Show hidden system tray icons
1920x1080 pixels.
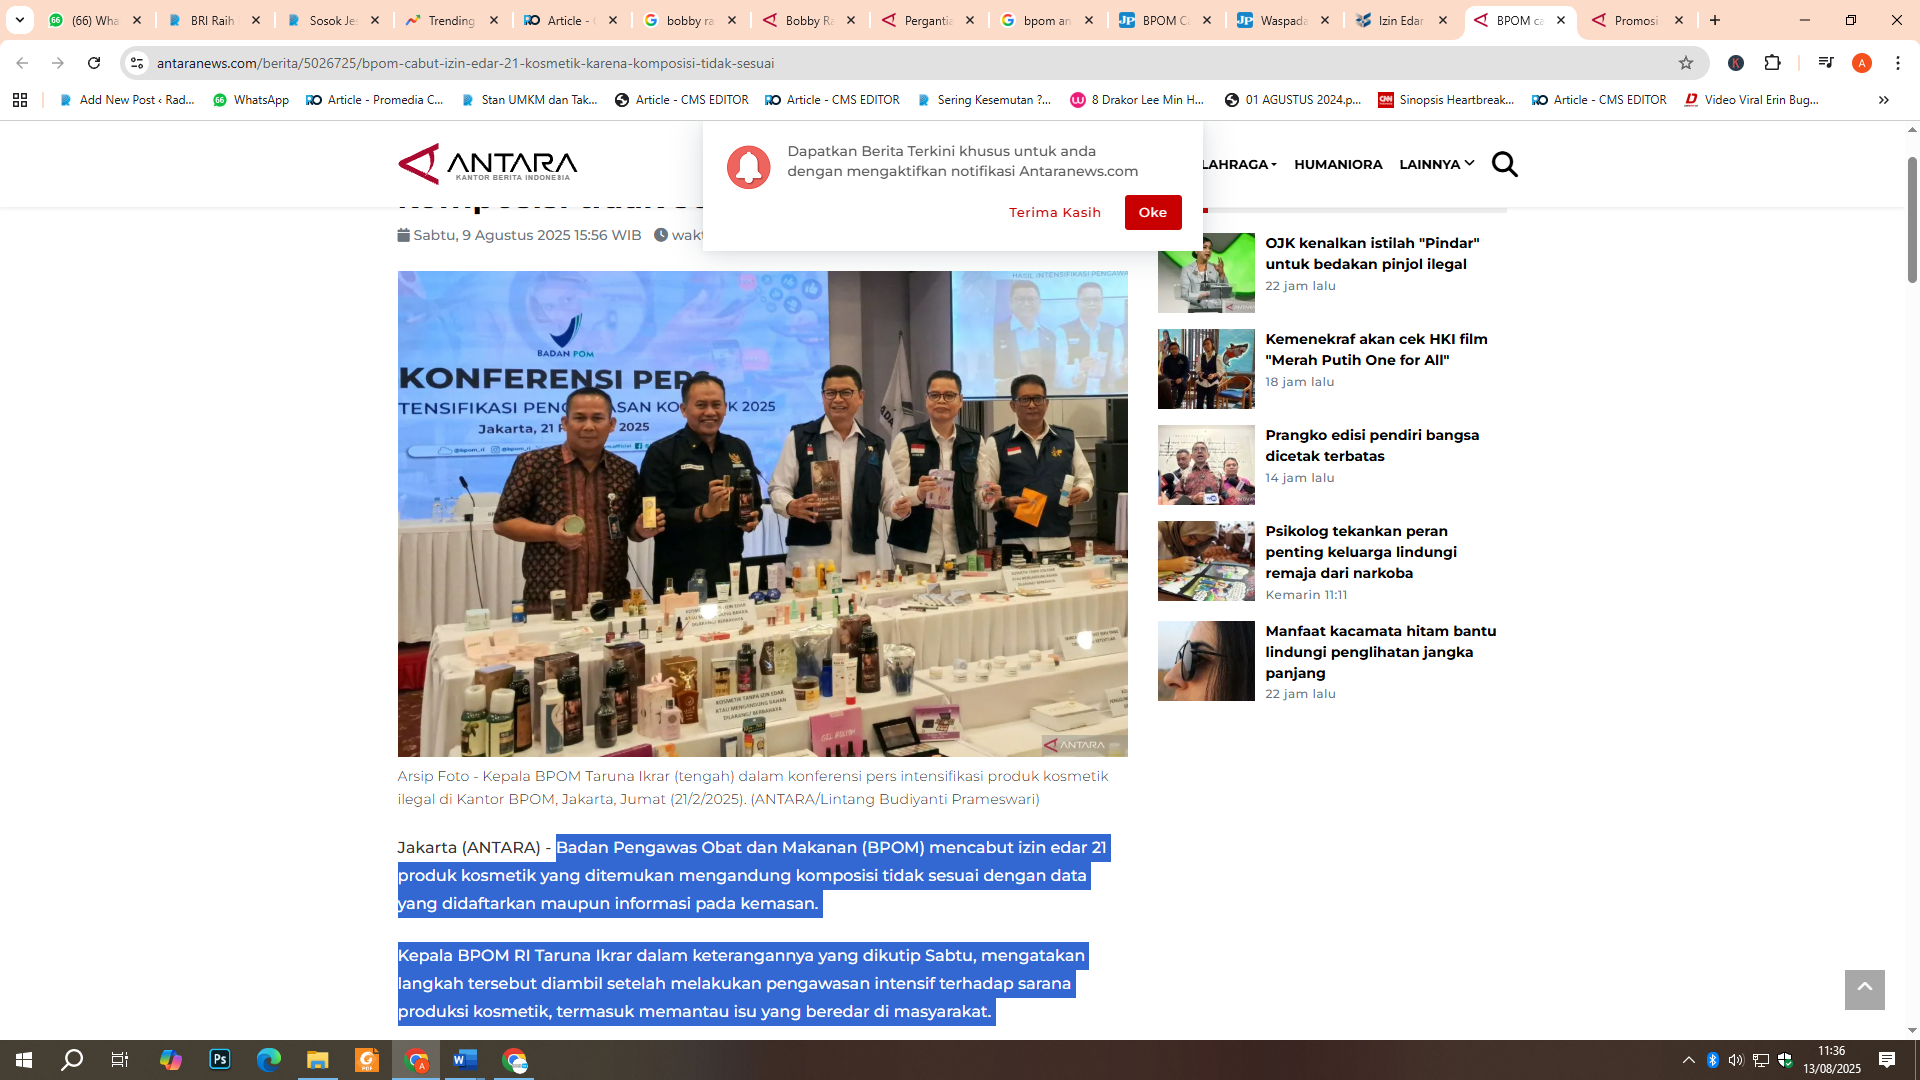pyautogui.click(x=1688, y=1060)
